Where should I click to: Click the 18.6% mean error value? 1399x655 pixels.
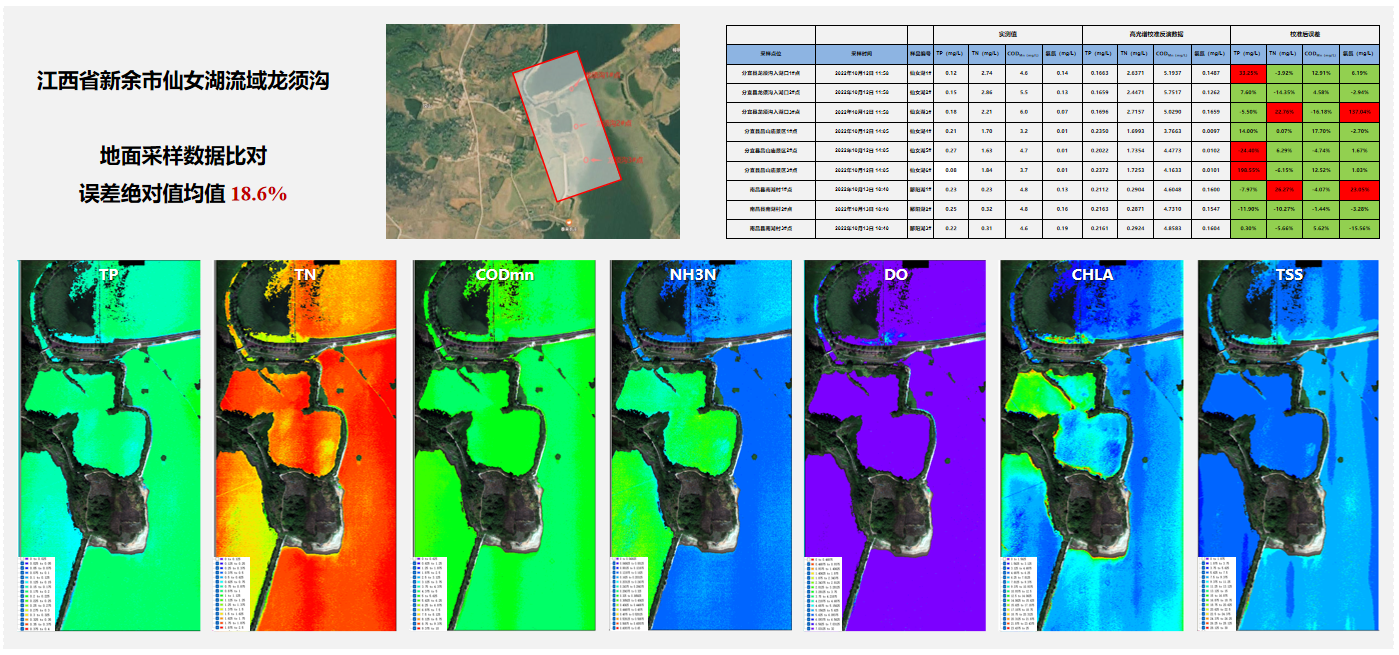258,194
